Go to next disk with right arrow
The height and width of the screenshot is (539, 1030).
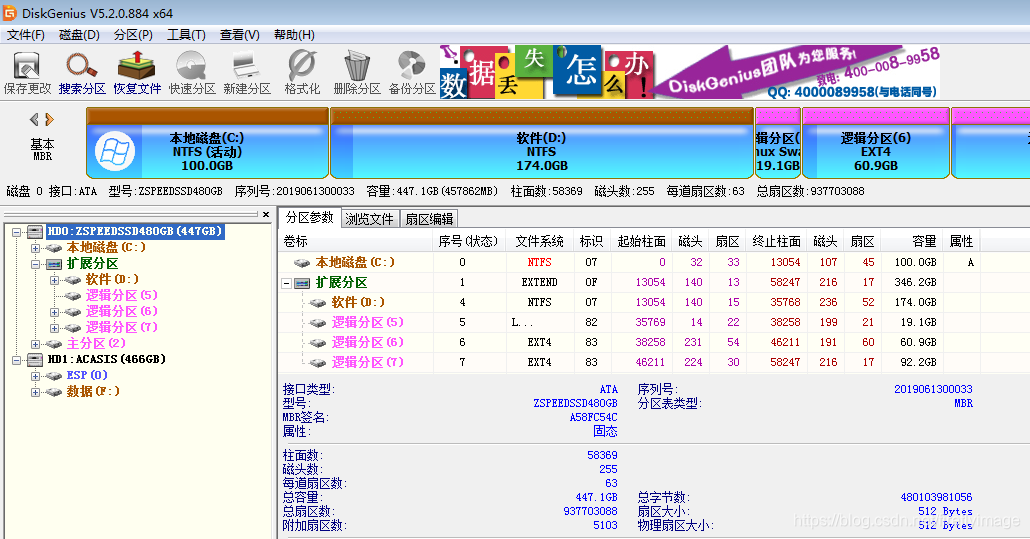point(49,119)
